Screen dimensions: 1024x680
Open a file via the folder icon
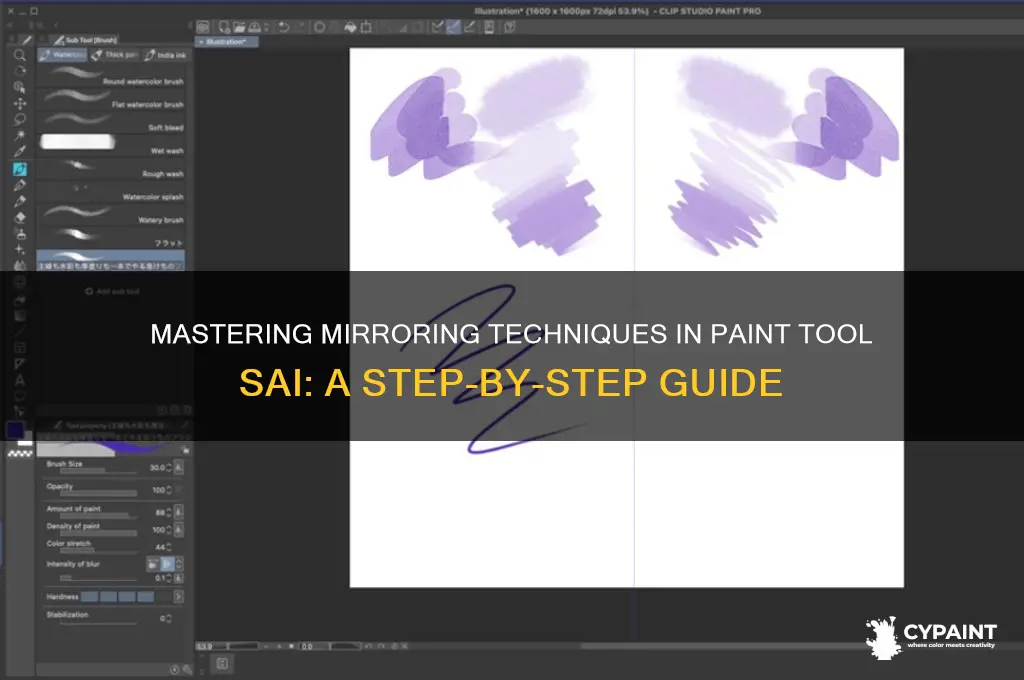pos(239,27)
